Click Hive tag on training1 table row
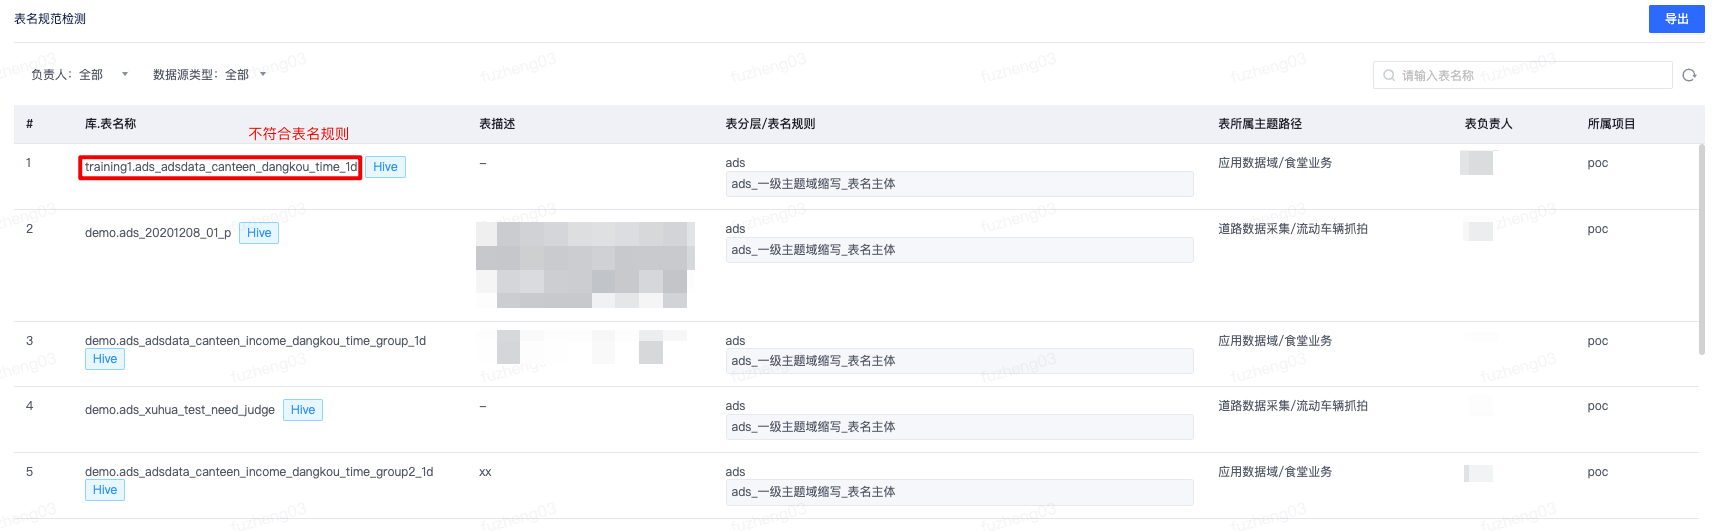This screenshot has width=1712, height=531. pyautogui.click(x=385, y=167)
